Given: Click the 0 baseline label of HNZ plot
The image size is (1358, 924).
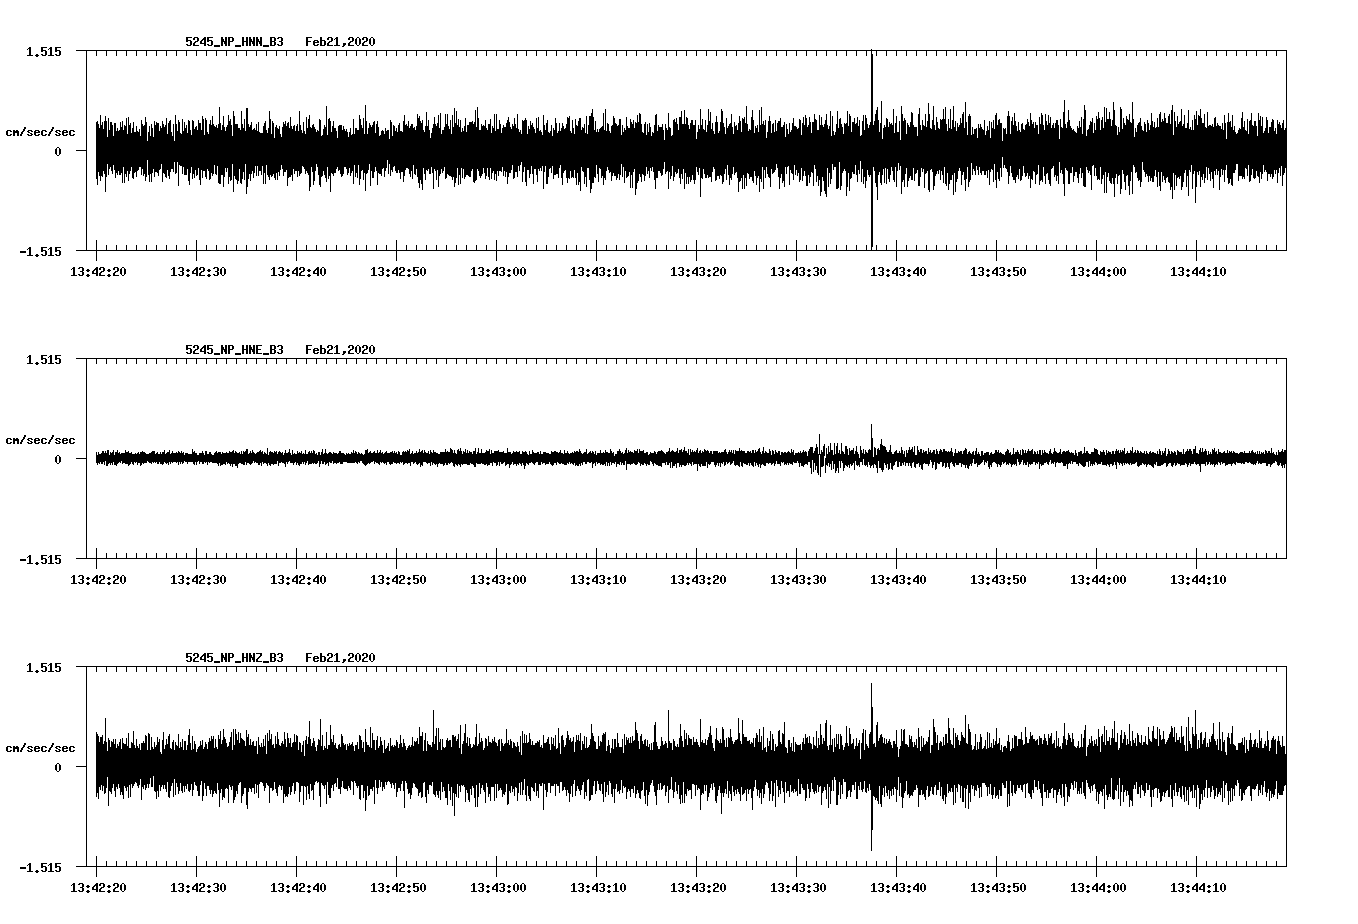Looking at the screenshot, I should pos(58,767).
